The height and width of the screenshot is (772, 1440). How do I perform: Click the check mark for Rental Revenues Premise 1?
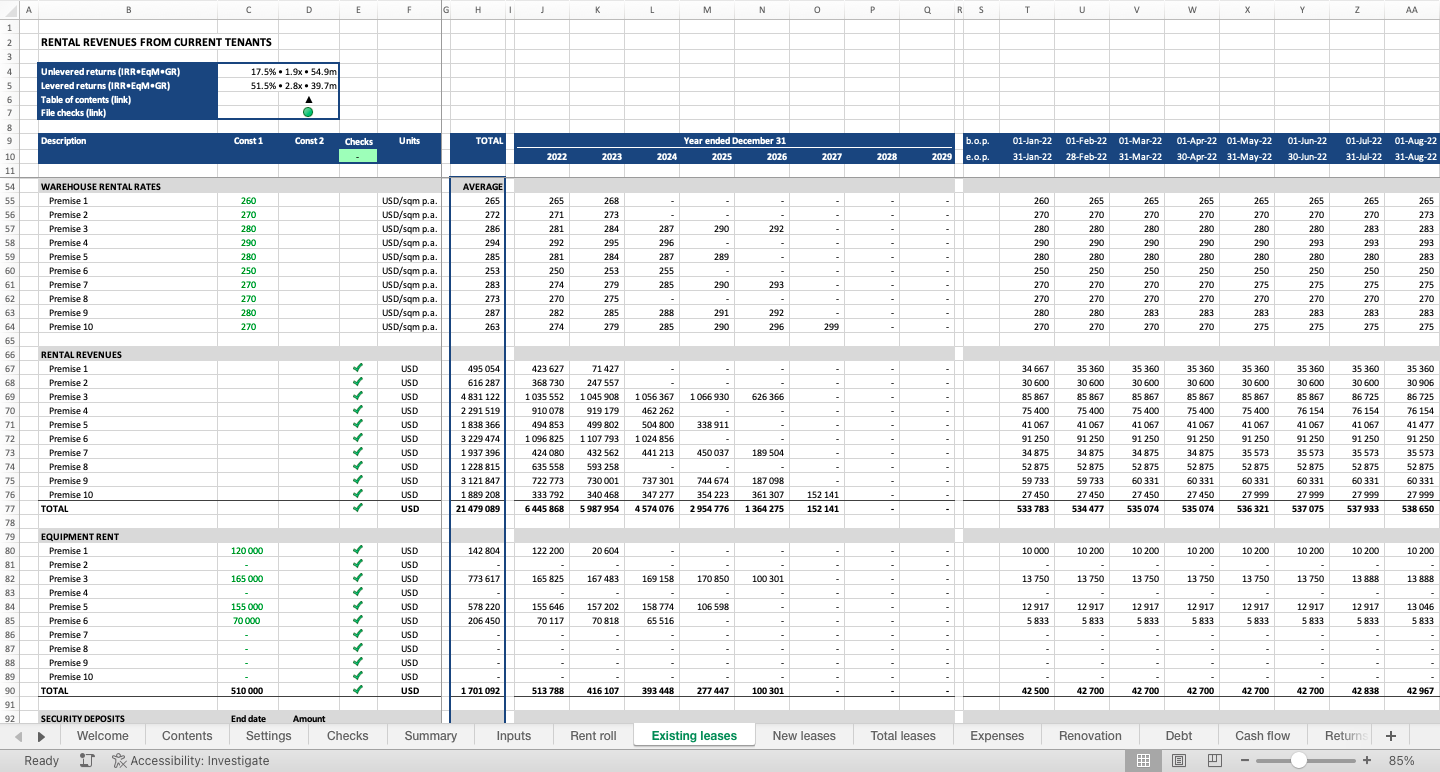[358, 368]
